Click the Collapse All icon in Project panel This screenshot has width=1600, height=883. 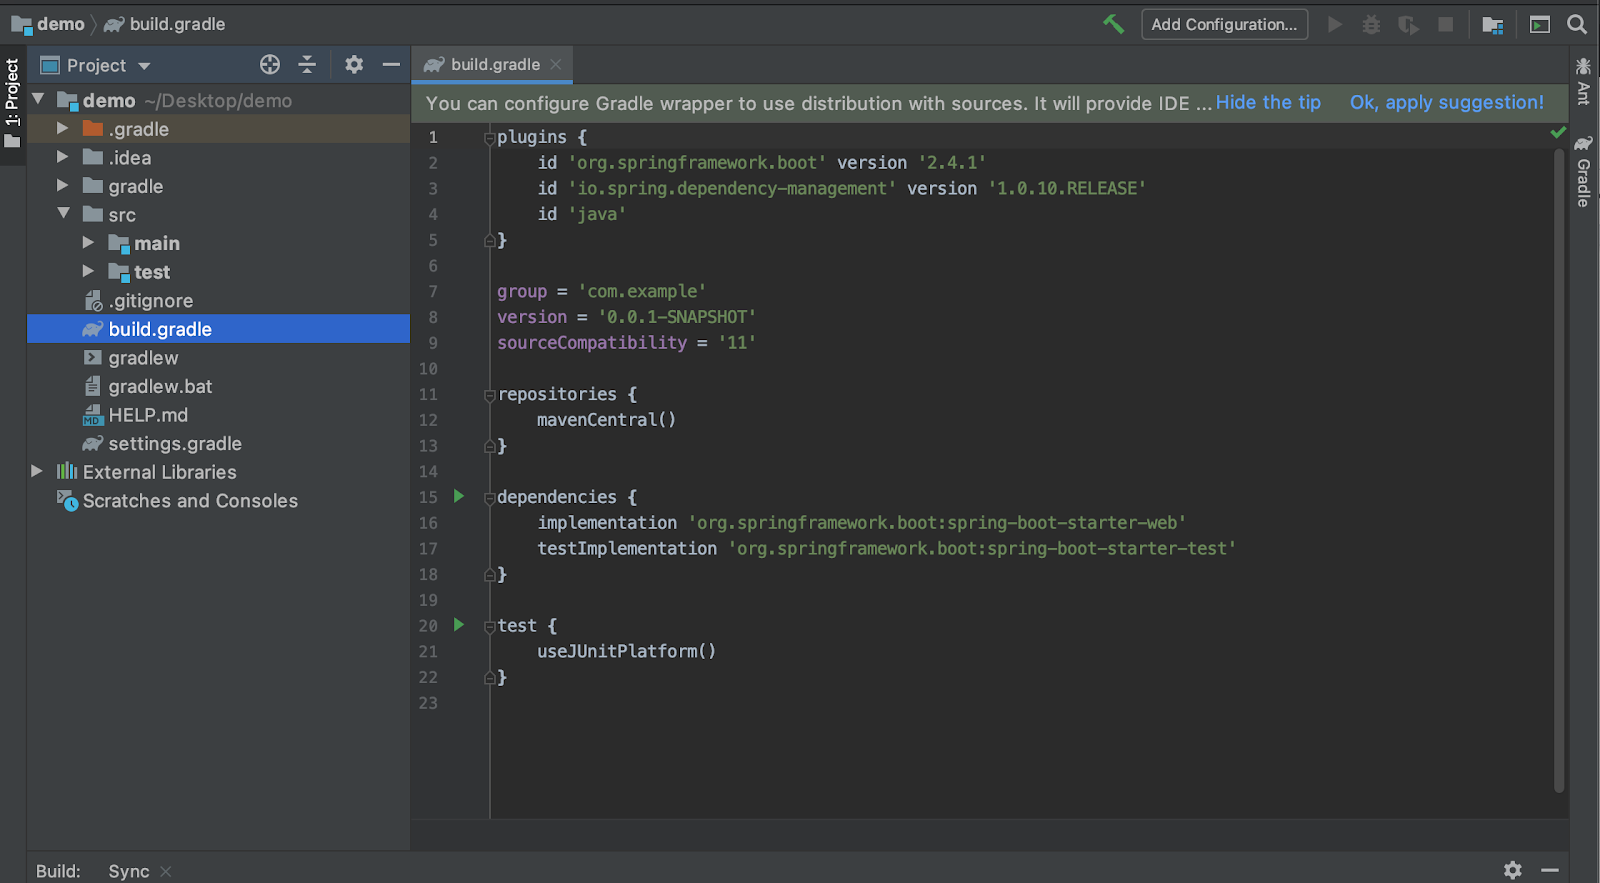pyautogui.click(x=307, y=65)
